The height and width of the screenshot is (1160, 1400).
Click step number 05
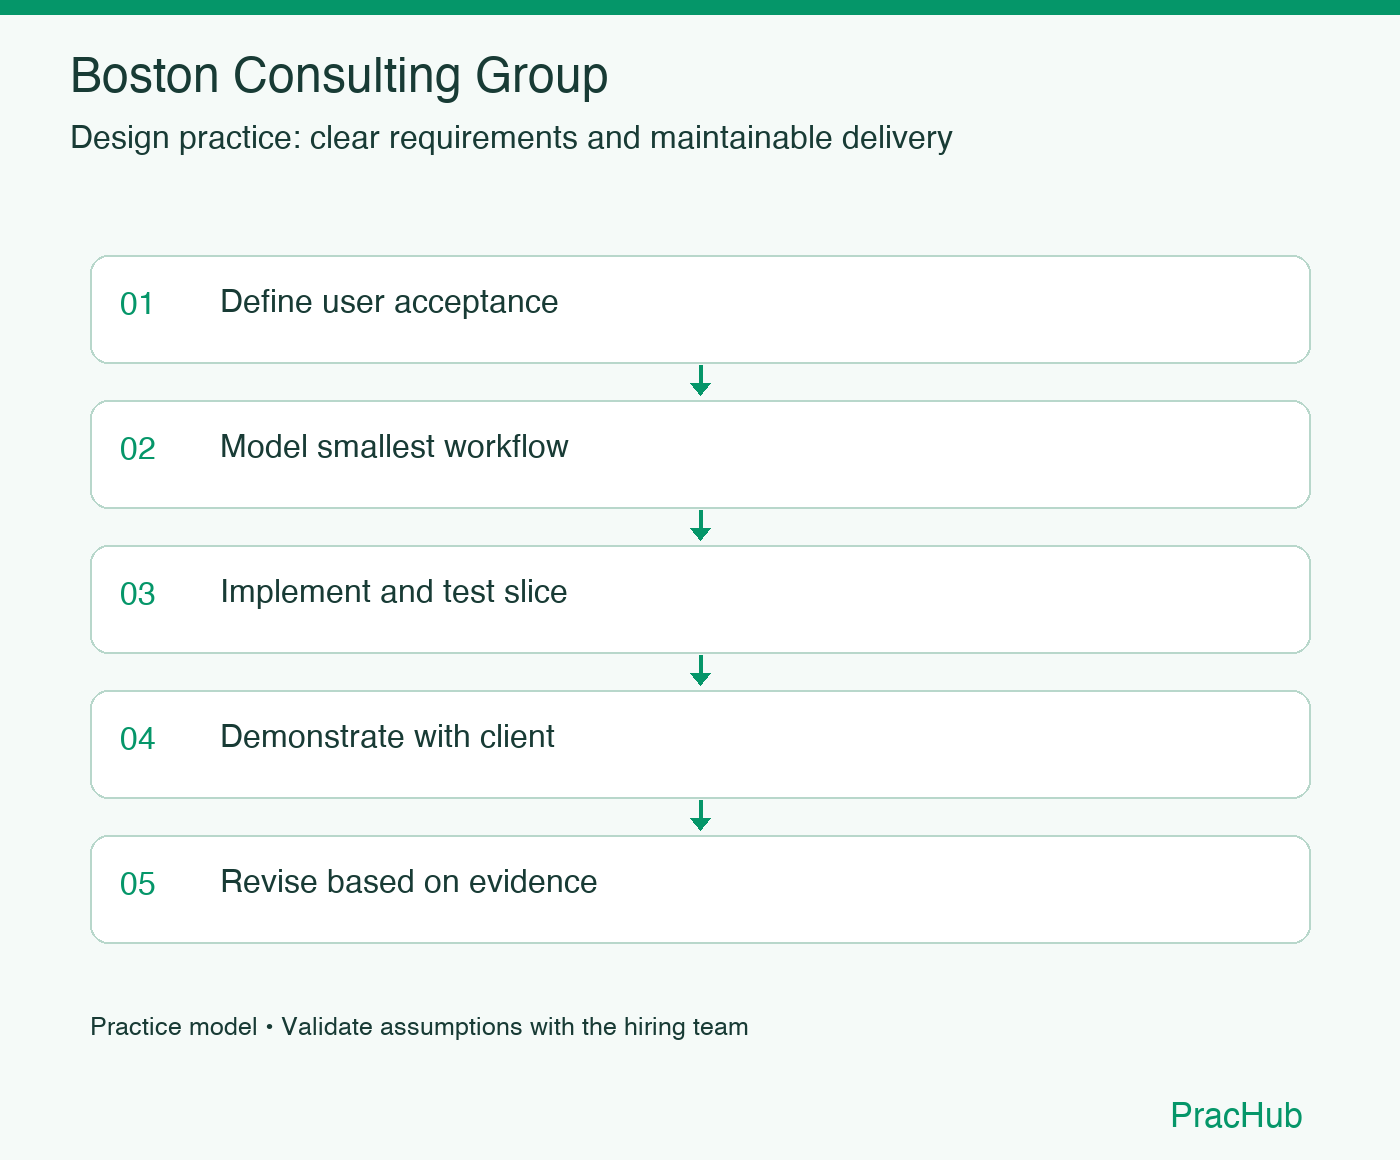(x=137, y=884)
